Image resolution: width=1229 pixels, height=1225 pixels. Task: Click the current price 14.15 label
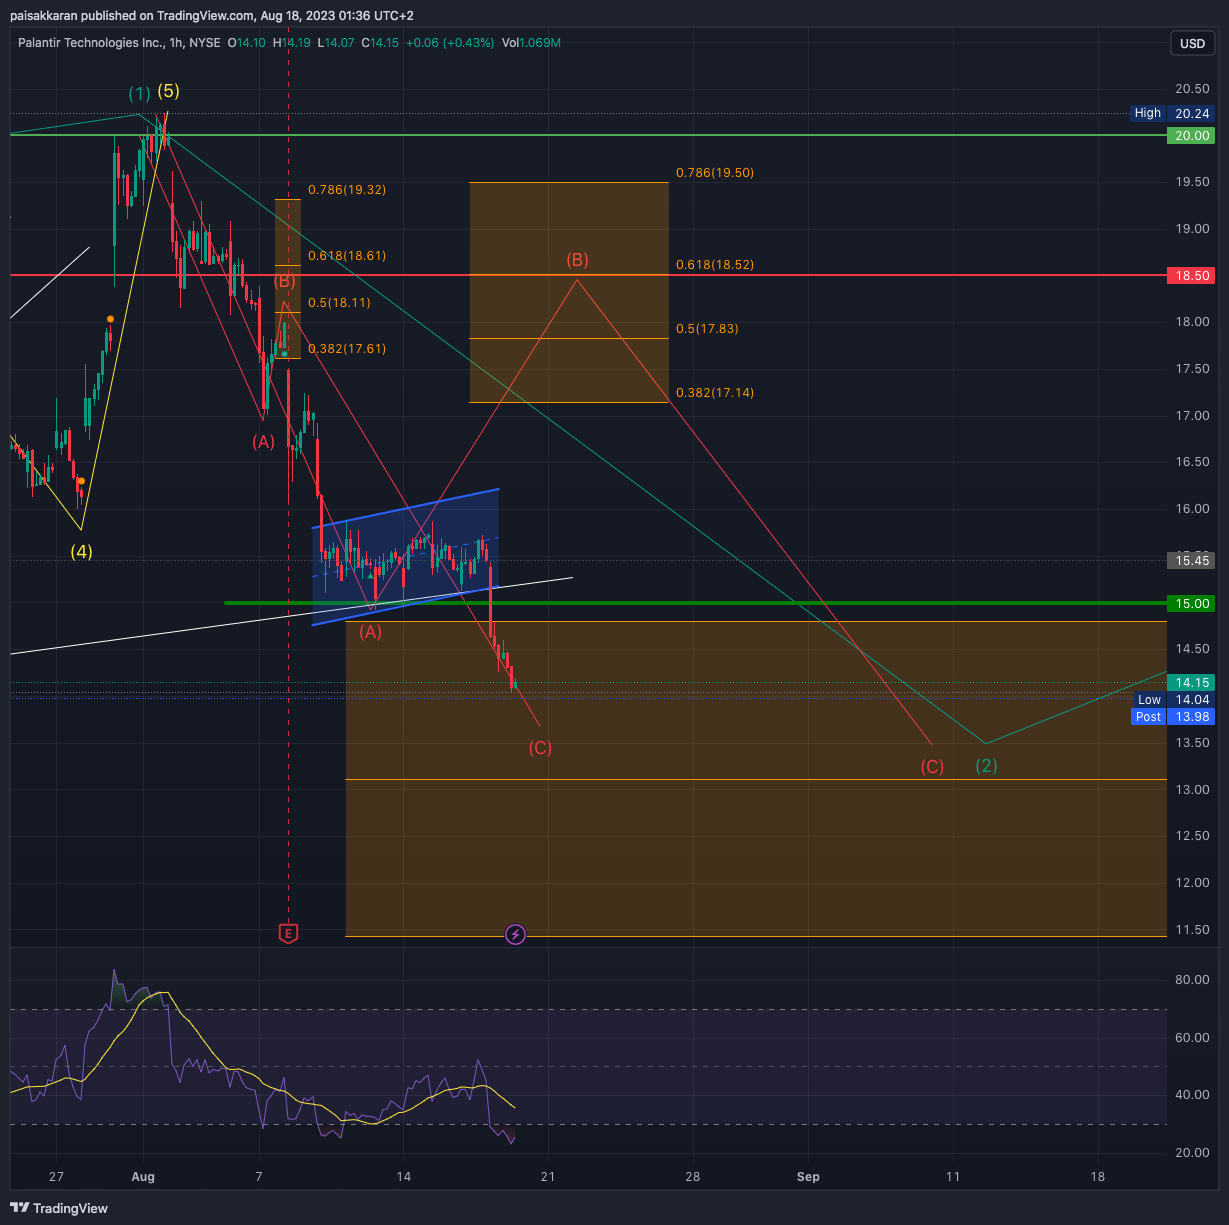point(1191,683)
